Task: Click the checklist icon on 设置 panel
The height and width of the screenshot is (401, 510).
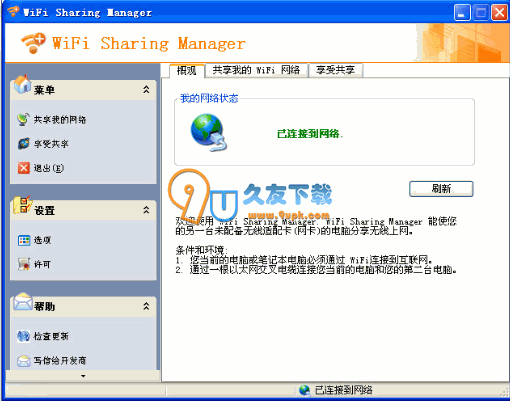Action: 22,205
